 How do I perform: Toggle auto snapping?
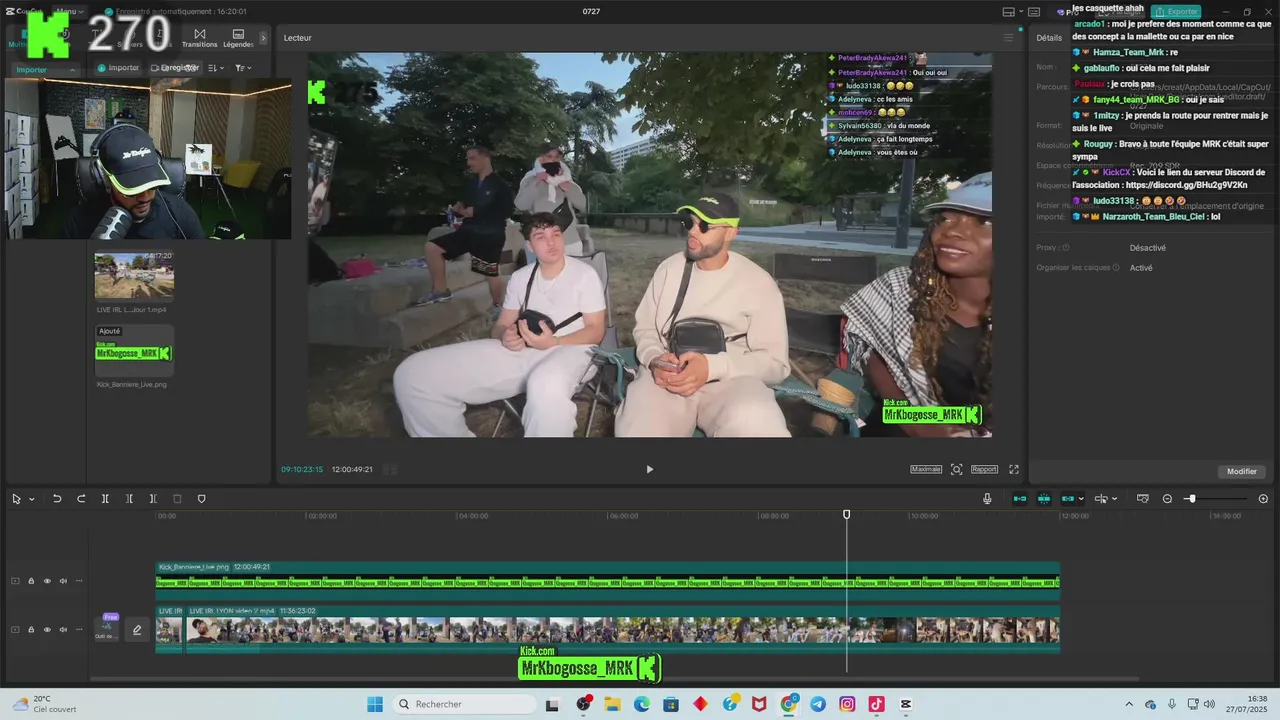coord(1044,499)
